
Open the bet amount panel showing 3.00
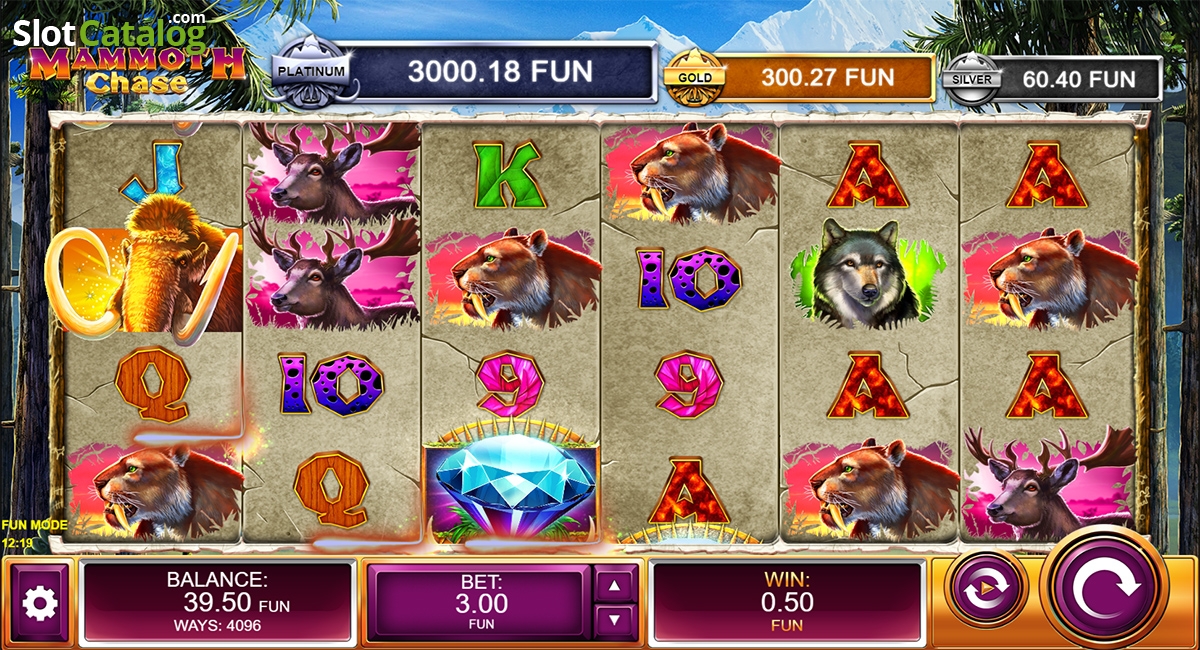click(x=482, y=603)
